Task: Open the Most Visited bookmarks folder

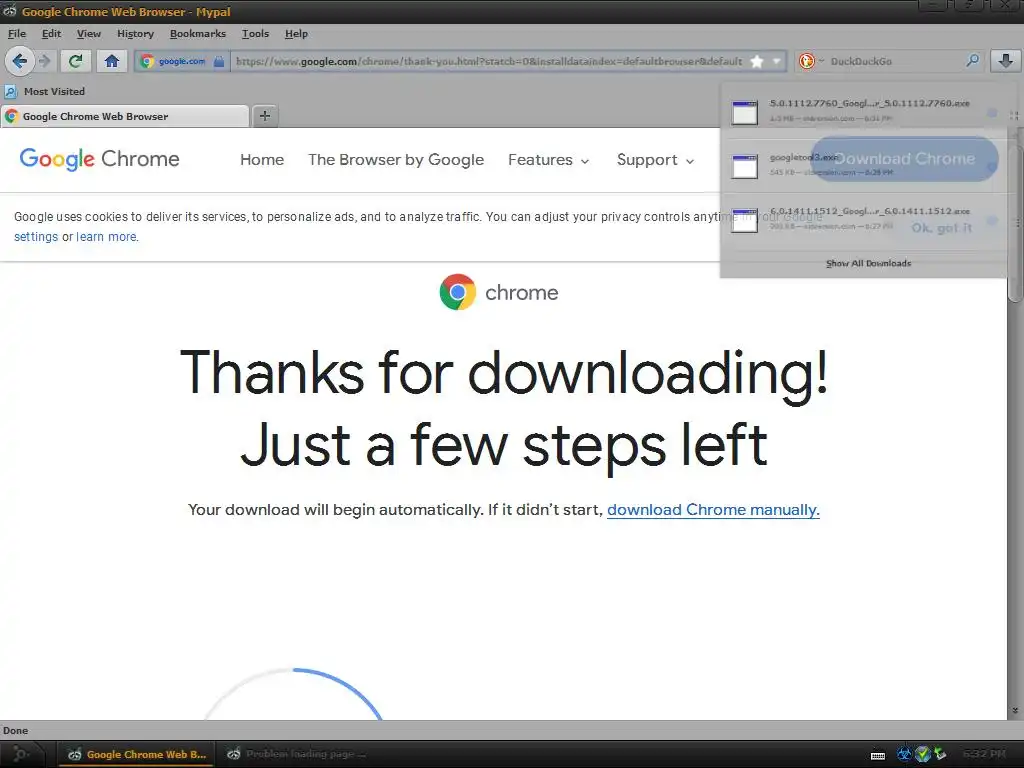Action: tap(44, 91)
